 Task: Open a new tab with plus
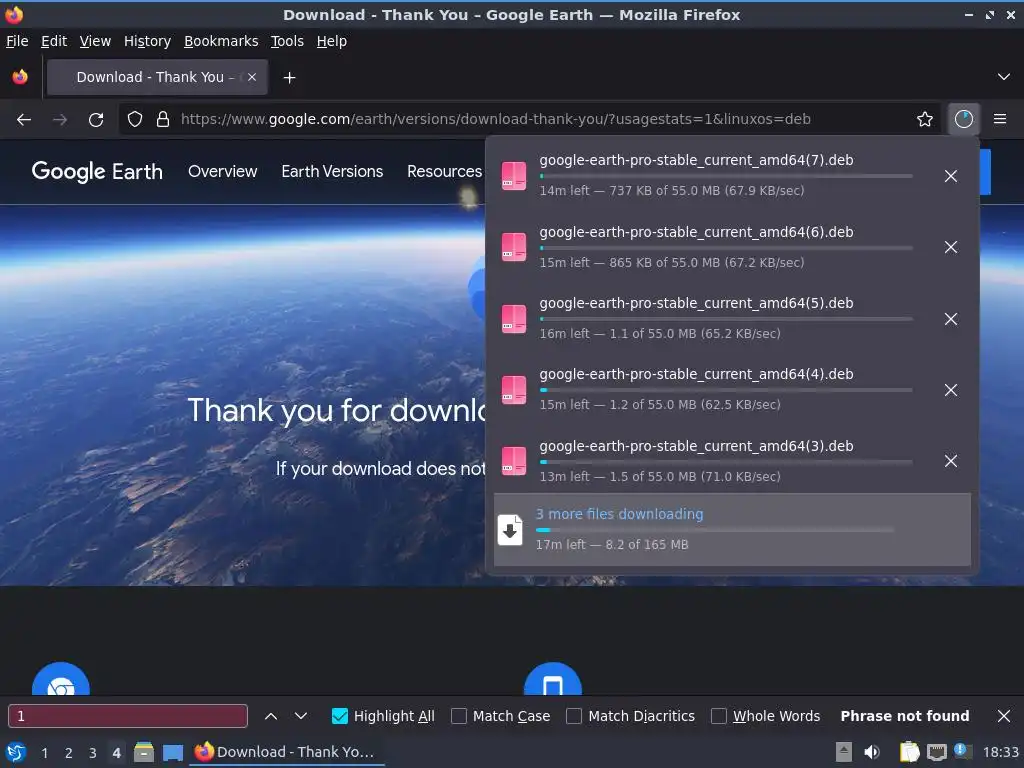[x=289, y=78]
